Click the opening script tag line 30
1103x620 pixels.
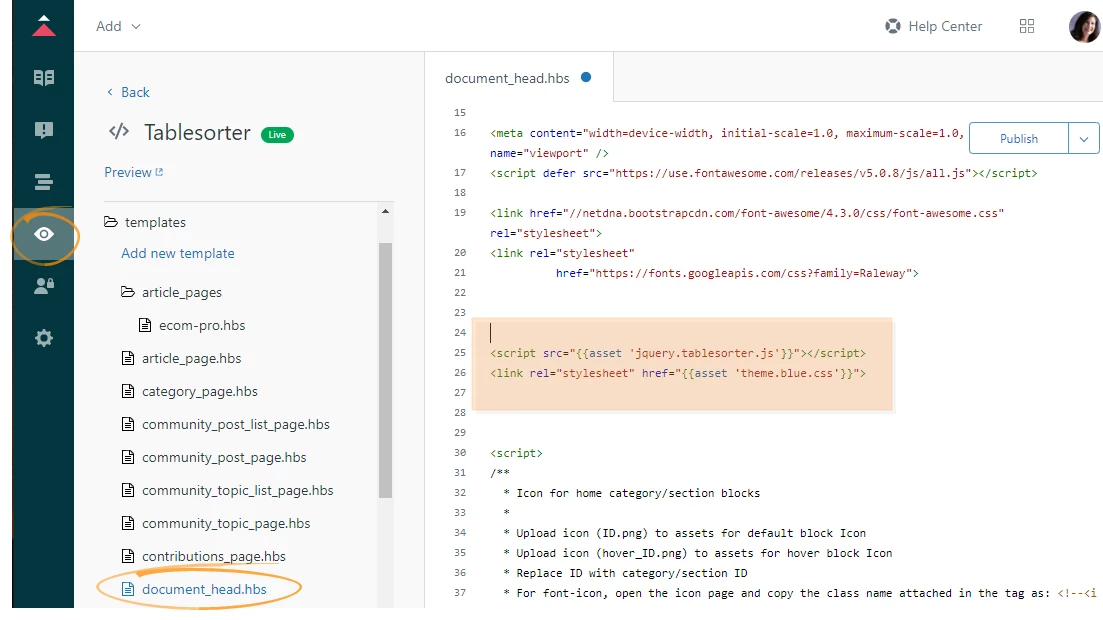(x=516, y=453)
